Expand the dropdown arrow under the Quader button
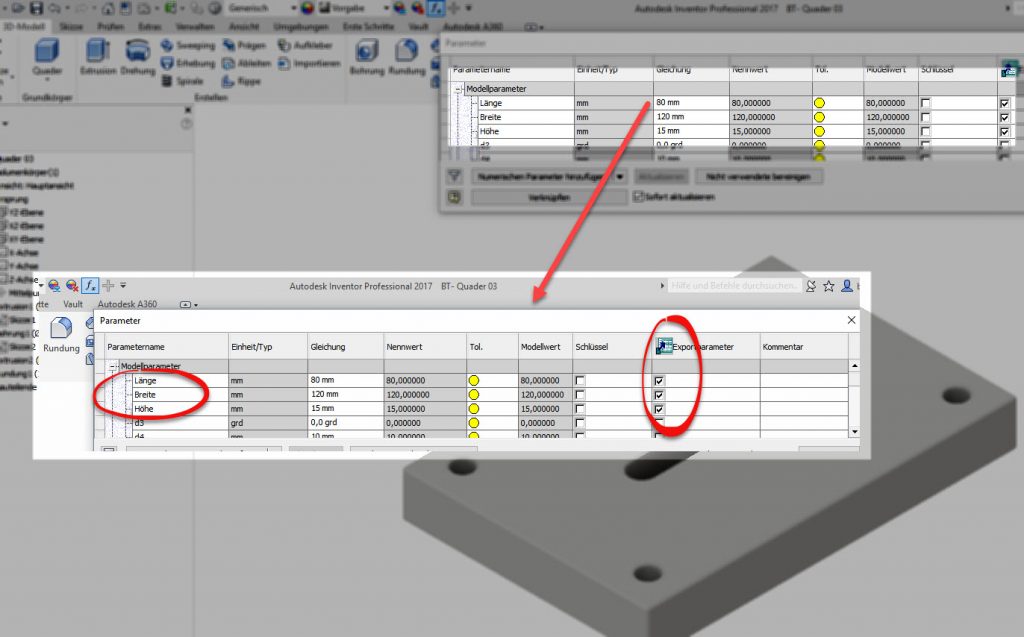This screenshot has height=637, width=1024. (x=47, y=80)
